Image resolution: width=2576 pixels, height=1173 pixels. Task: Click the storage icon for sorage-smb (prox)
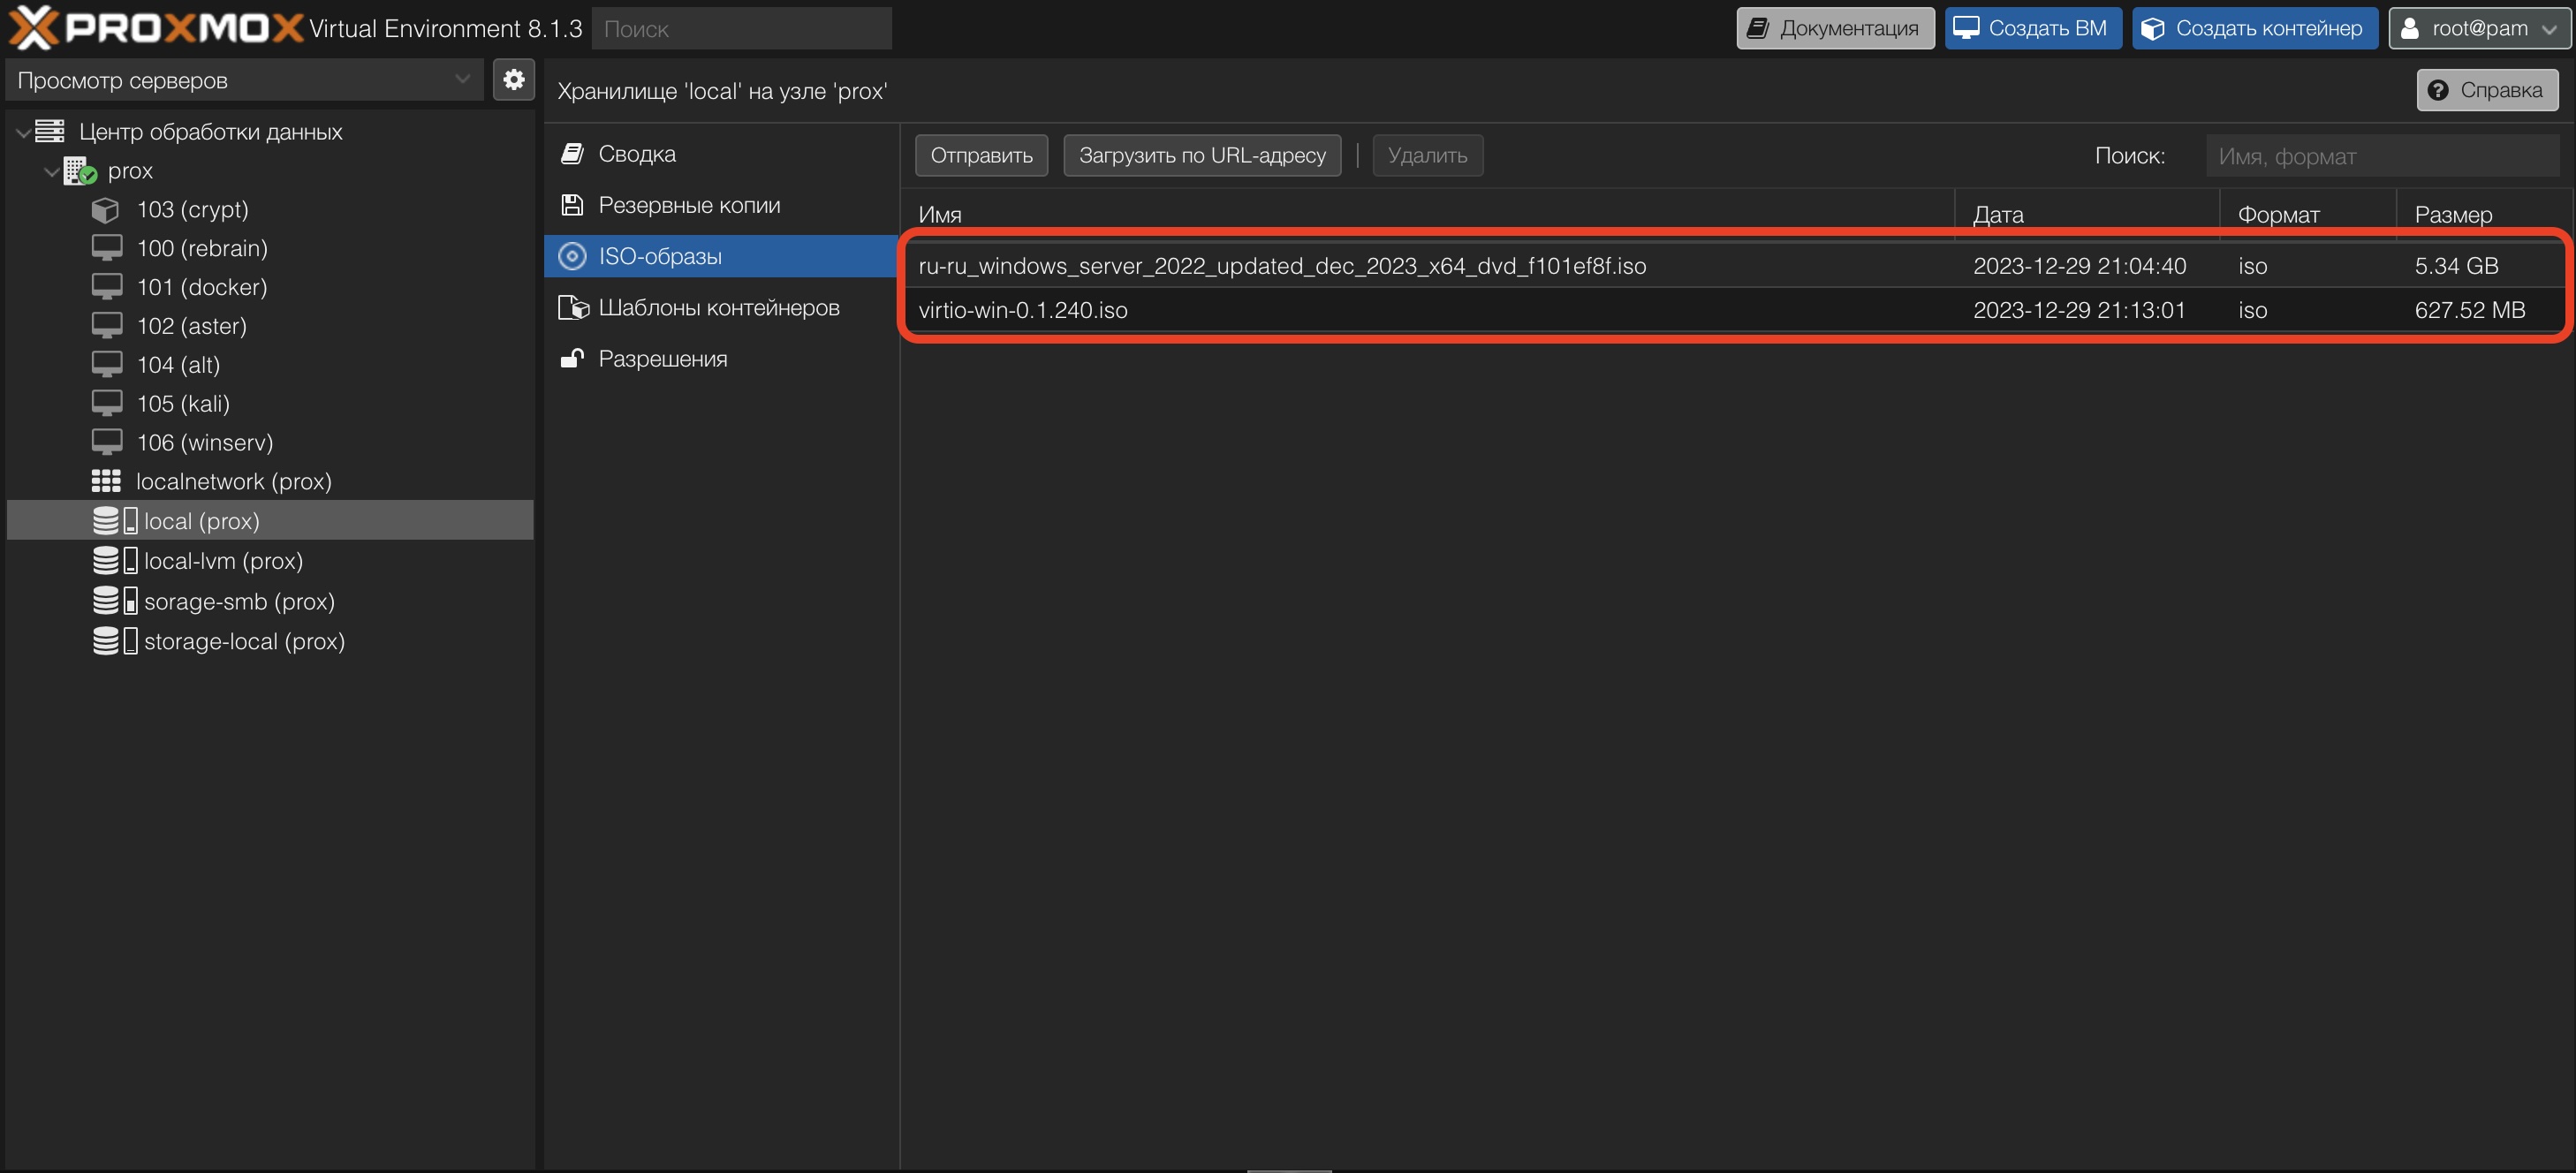(115, 601)
